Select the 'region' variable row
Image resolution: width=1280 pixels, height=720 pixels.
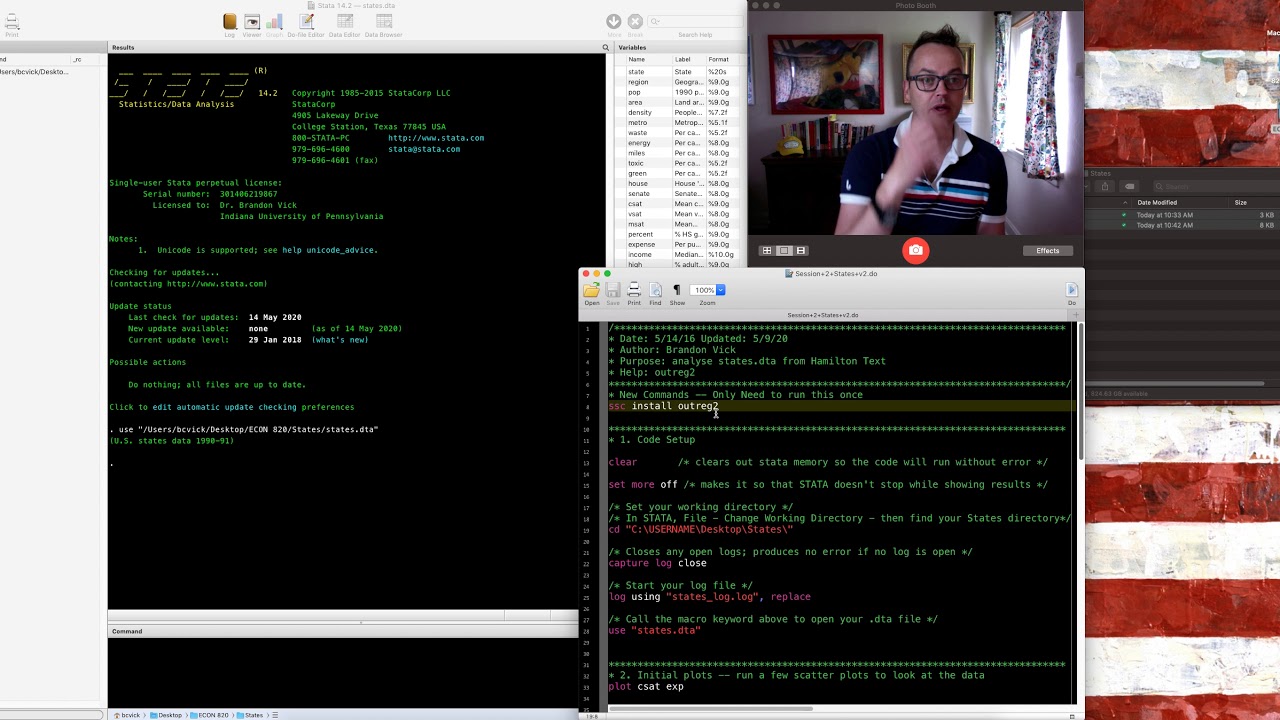[x=680, y=82]
